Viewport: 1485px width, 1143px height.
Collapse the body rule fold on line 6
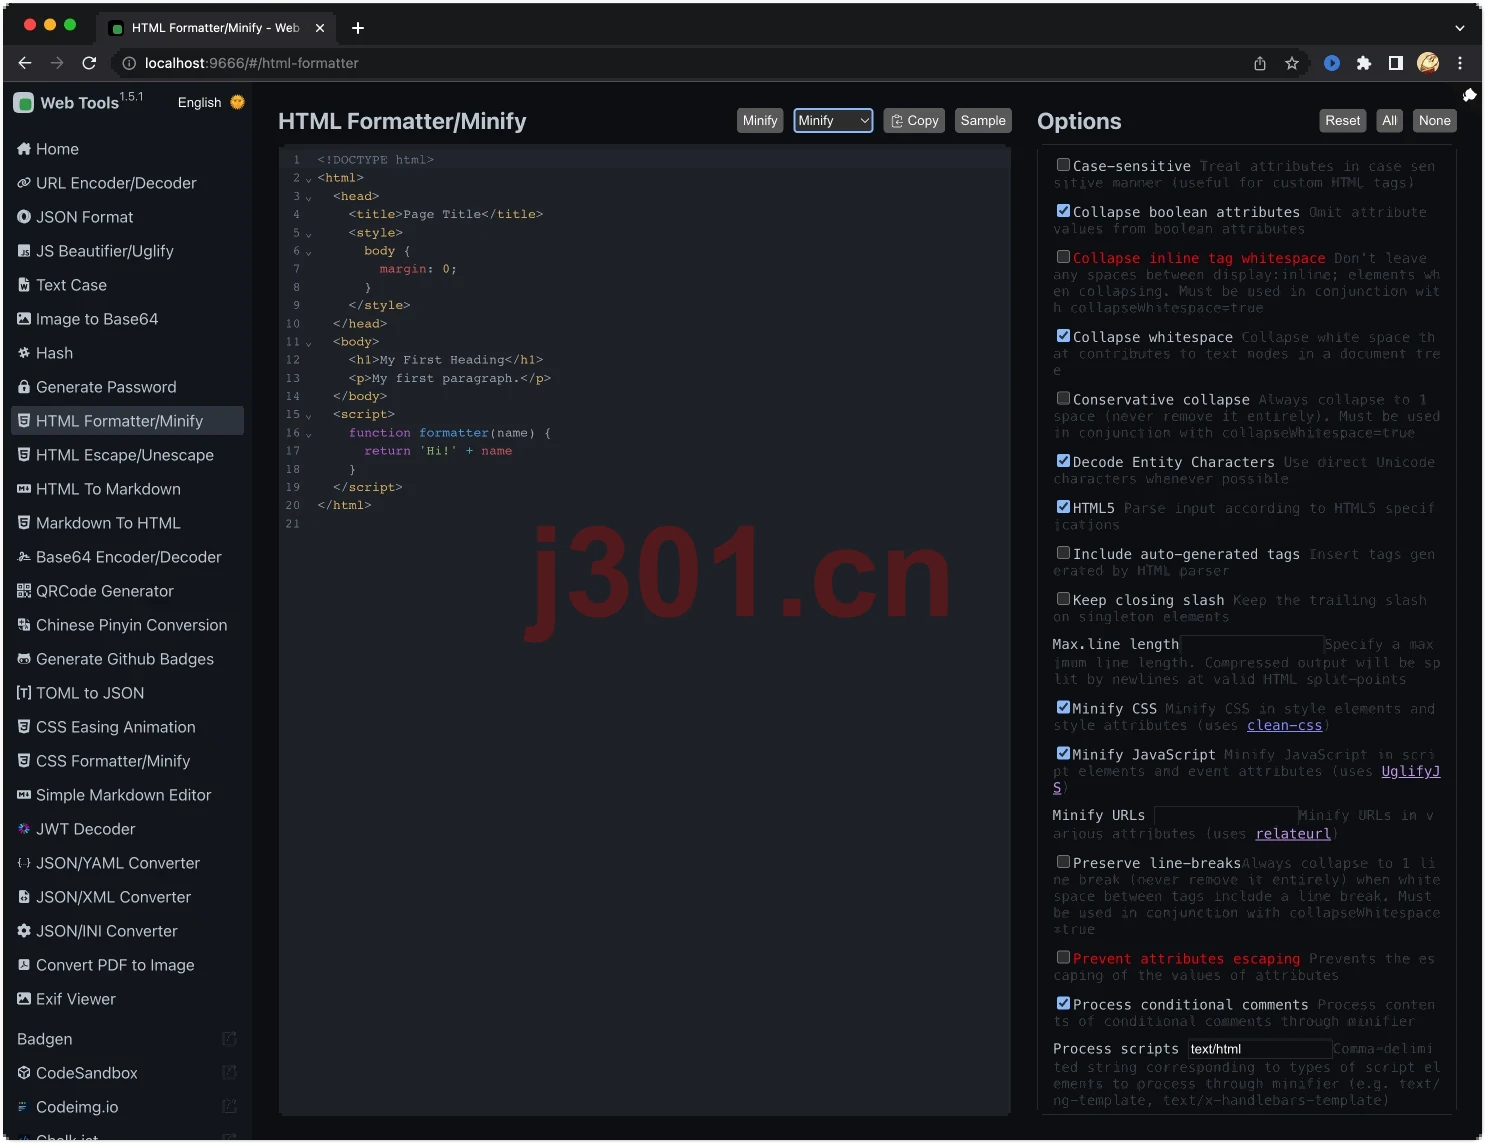point(308,252)
